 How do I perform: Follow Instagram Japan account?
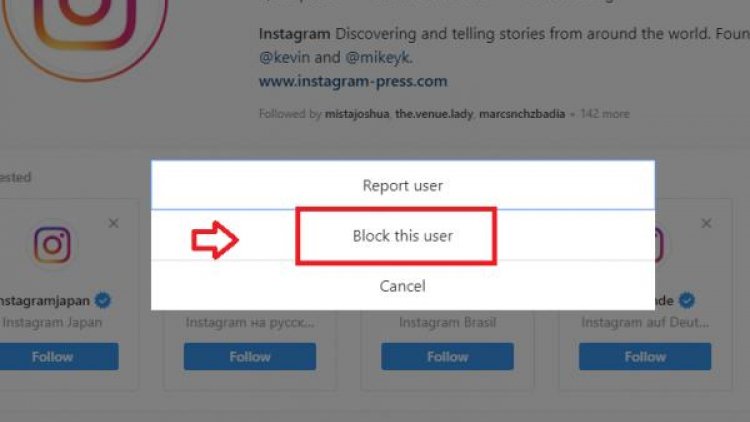point(54,356)
